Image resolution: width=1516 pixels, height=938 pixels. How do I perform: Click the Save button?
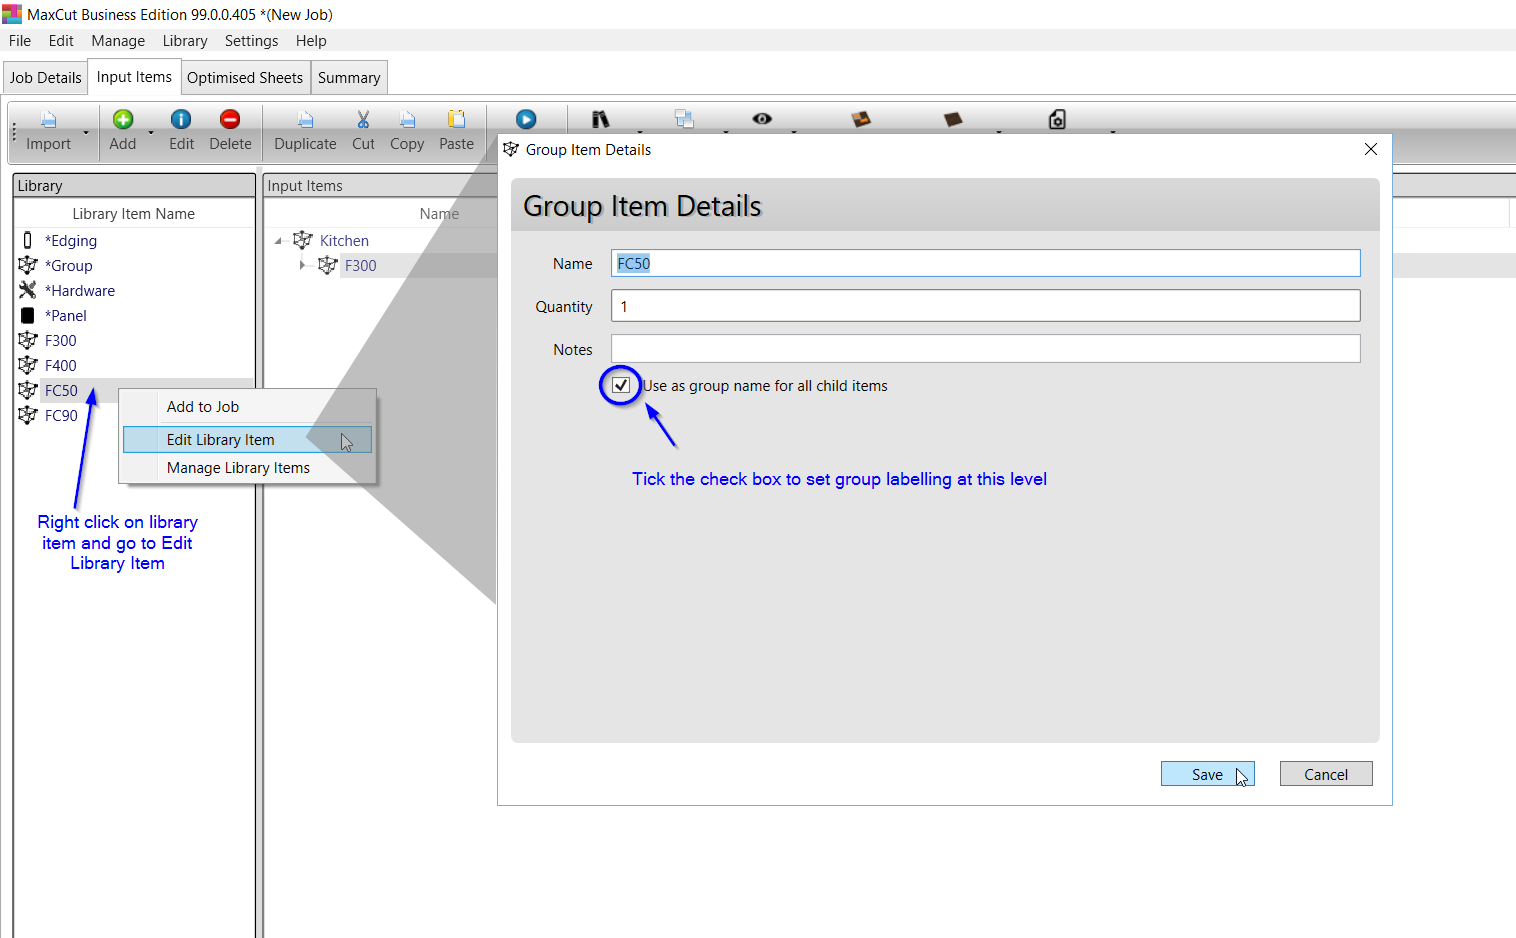click(1207, 774)
